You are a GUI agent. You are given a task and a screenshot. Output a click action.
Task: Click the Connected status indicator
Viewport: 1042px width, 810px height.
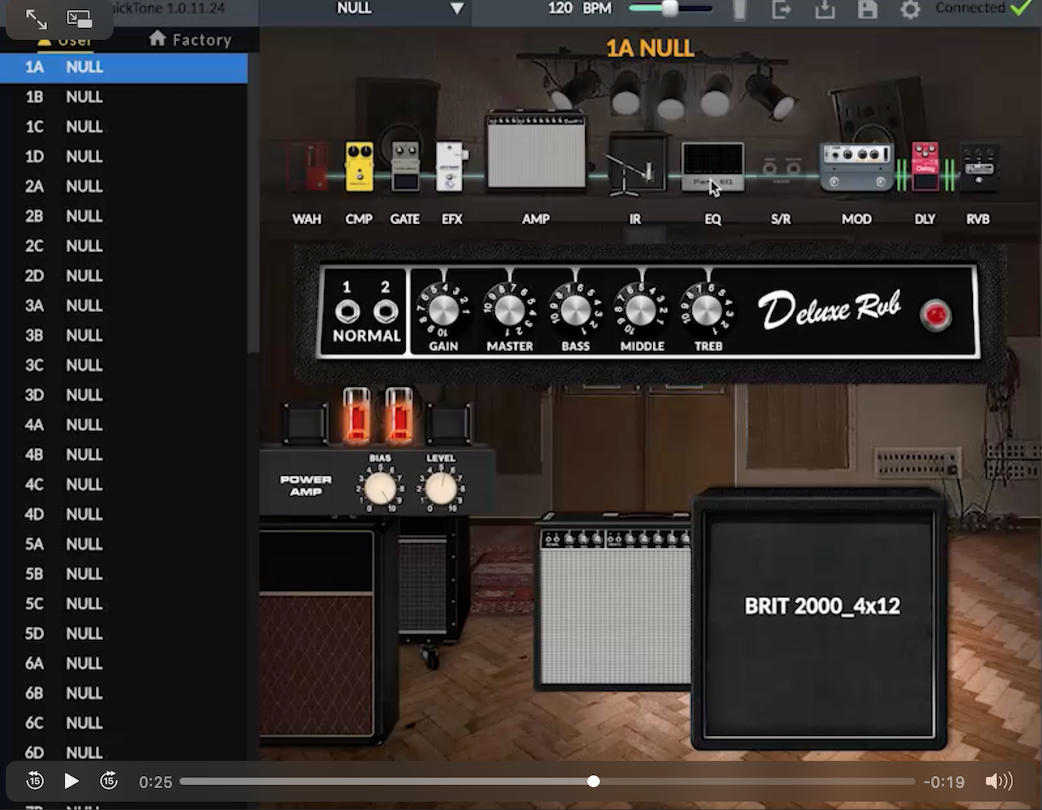point(984,8)
